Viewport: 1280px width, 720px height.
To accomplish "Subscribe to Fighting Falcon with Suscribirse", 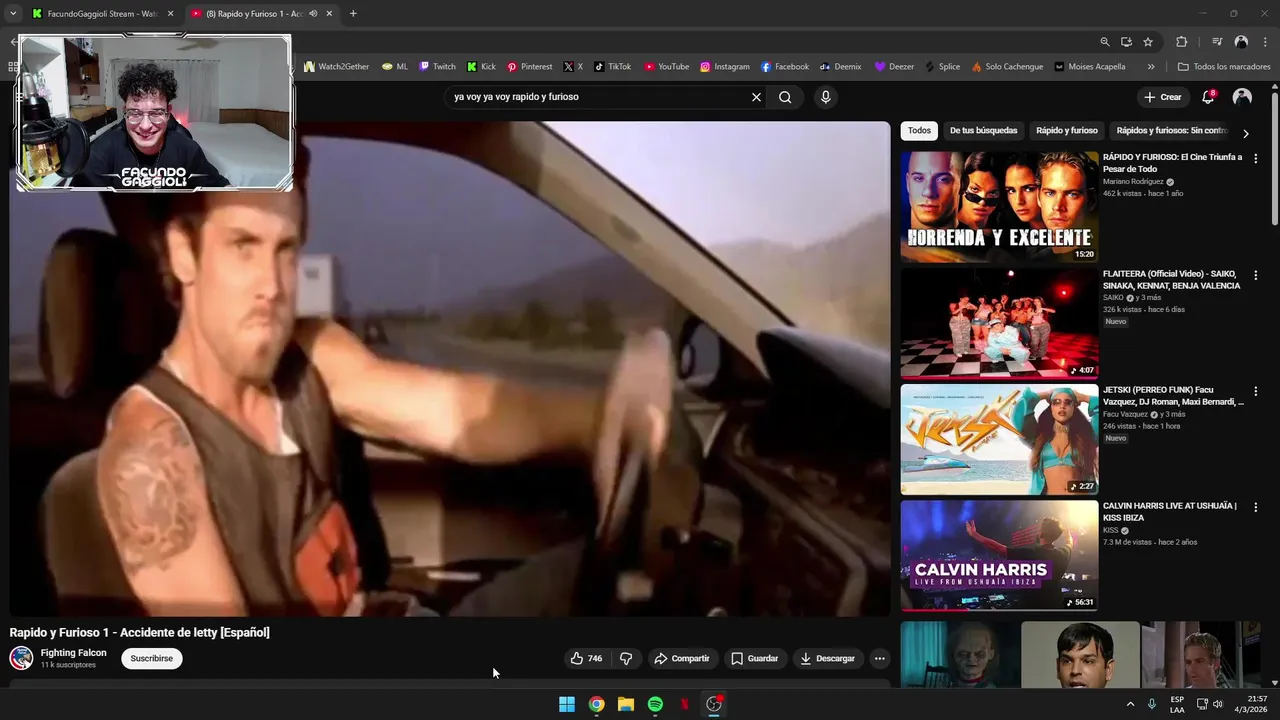I will 152,658.
